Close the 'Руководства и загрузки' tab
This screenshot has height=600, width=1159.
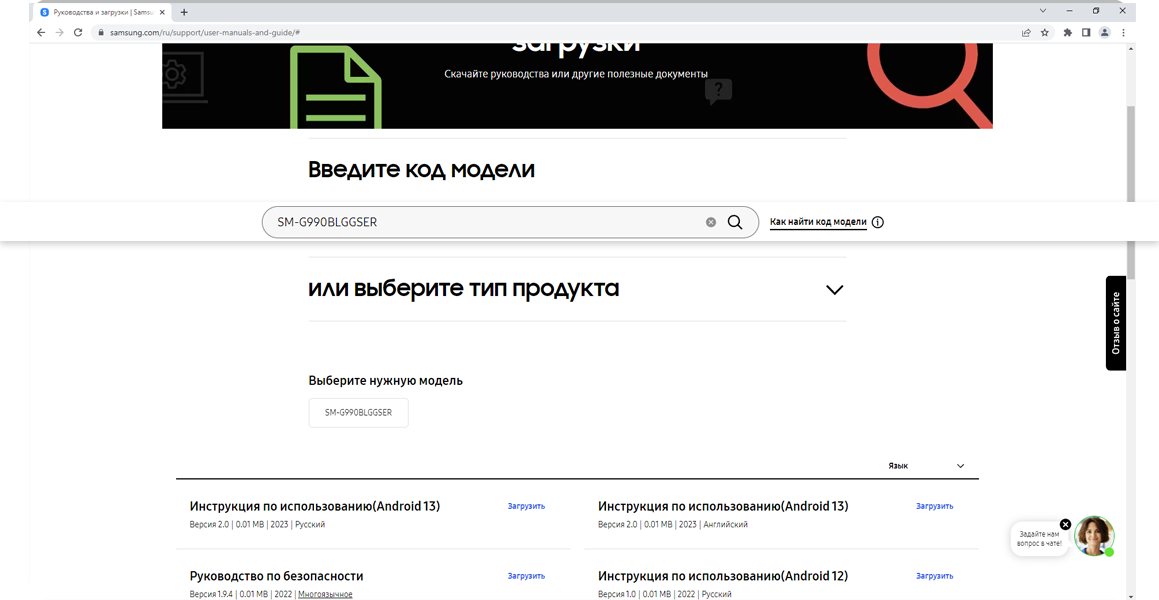tap(163, 13)
